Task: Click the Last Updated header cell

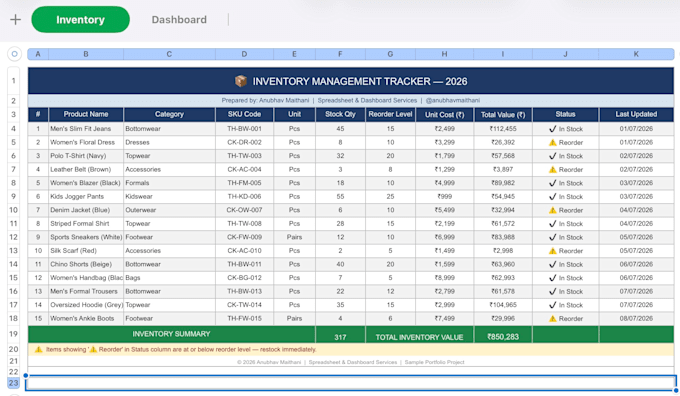Action: [x=636, y=114]
